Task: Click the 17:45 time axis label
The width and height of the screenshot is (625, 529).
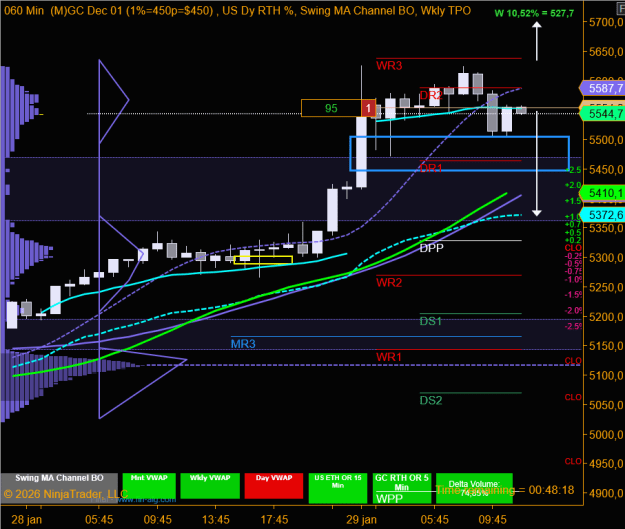Action: (x=274, y=520)
